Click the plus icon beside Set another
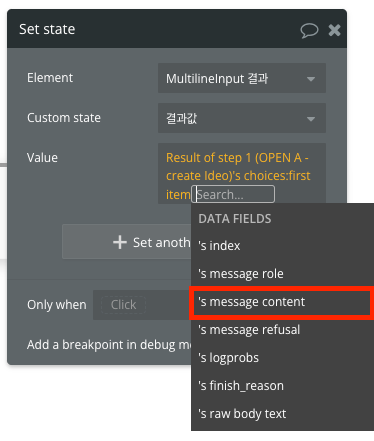 coord(120,242)
